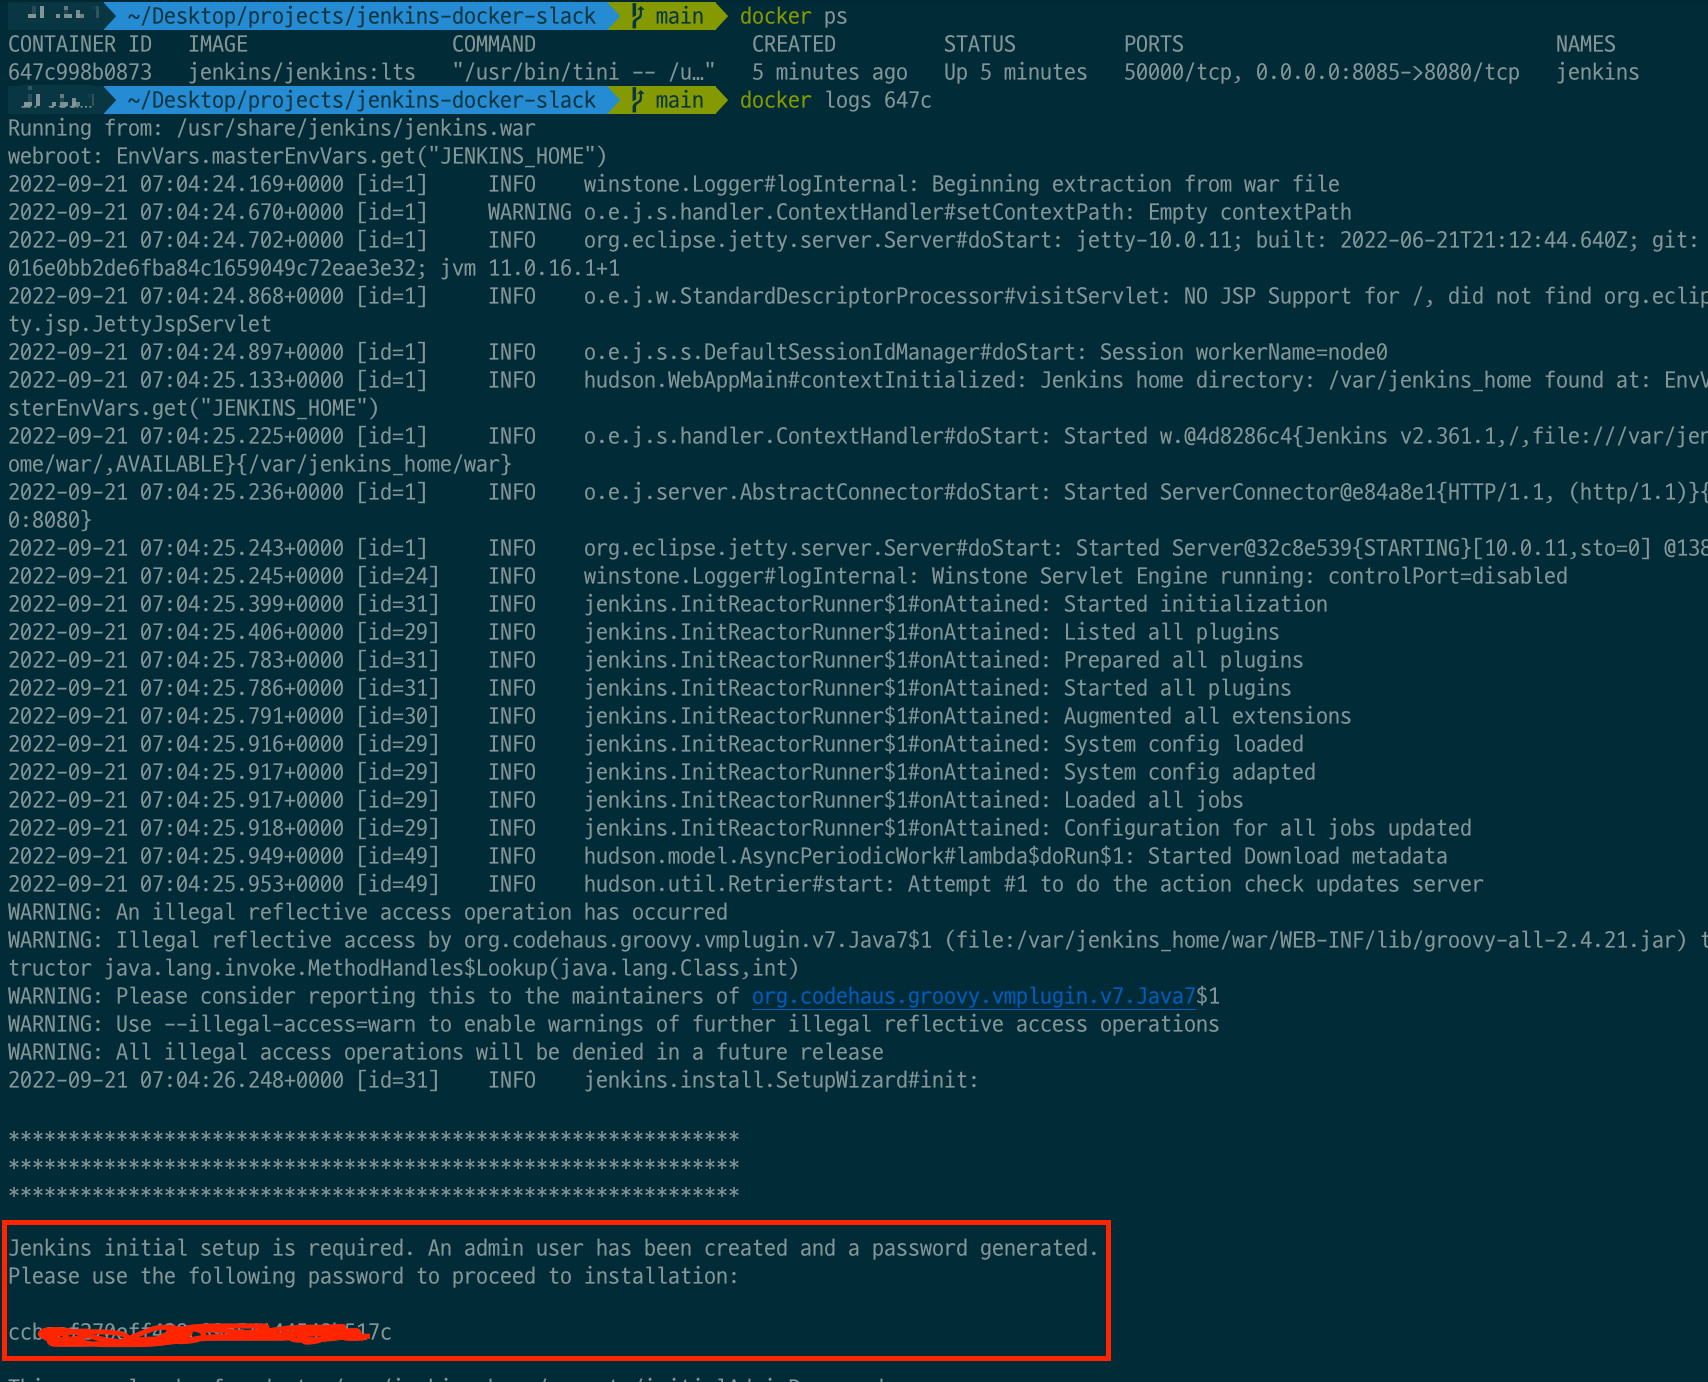Select container ID 647c998b0873
This screenshot has width=1708, height=1382.
coord(80,72)
